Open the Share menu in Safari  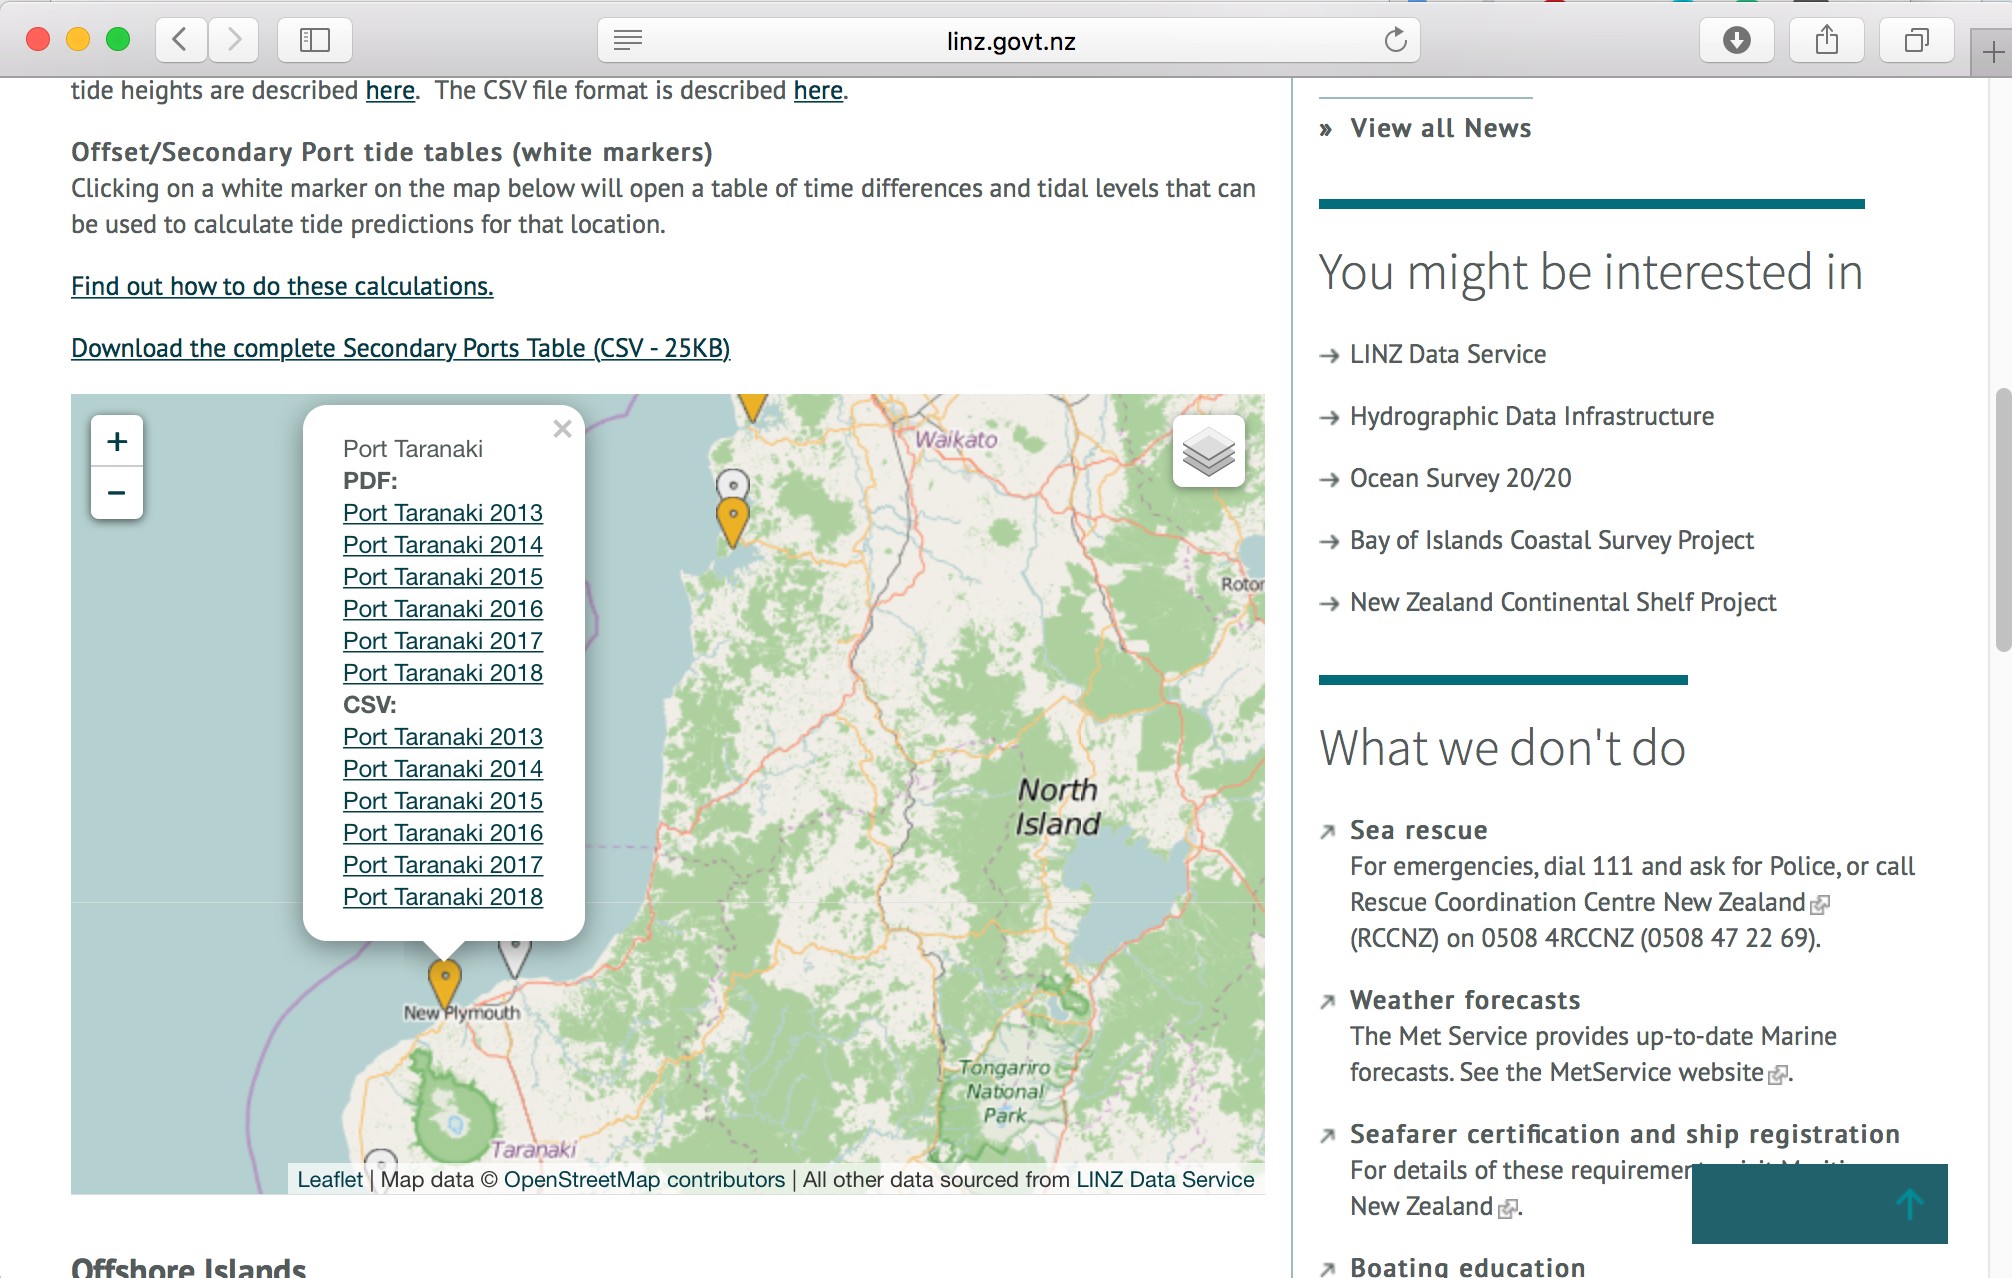pyautogui.click(x=1826, y=40)
